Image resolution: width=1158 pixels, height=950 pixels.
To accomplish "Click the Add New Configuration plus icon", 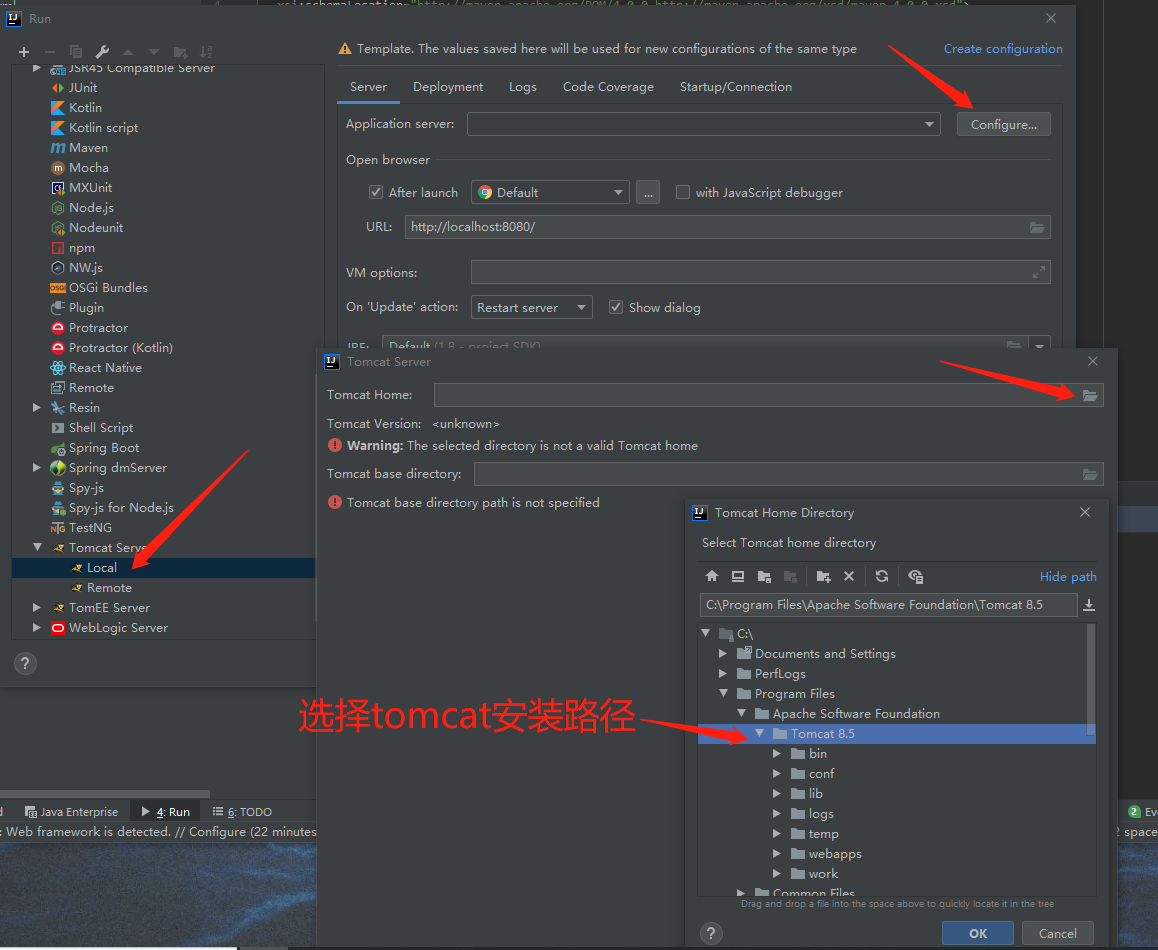I will click(x=24, y=52).
